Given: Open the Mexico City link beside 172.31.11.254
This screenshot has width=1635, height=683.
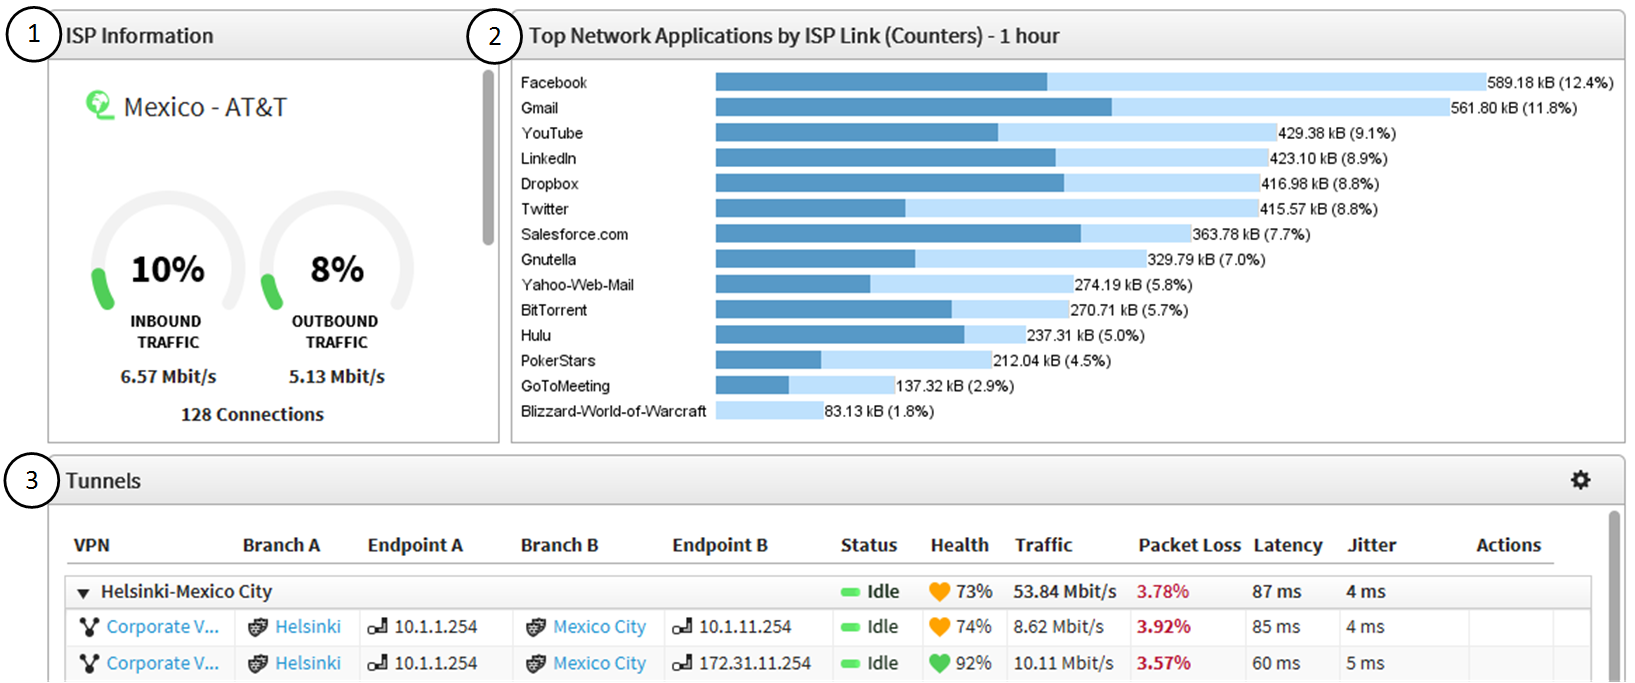Looking at the screenshot, I should pos(600,663).
